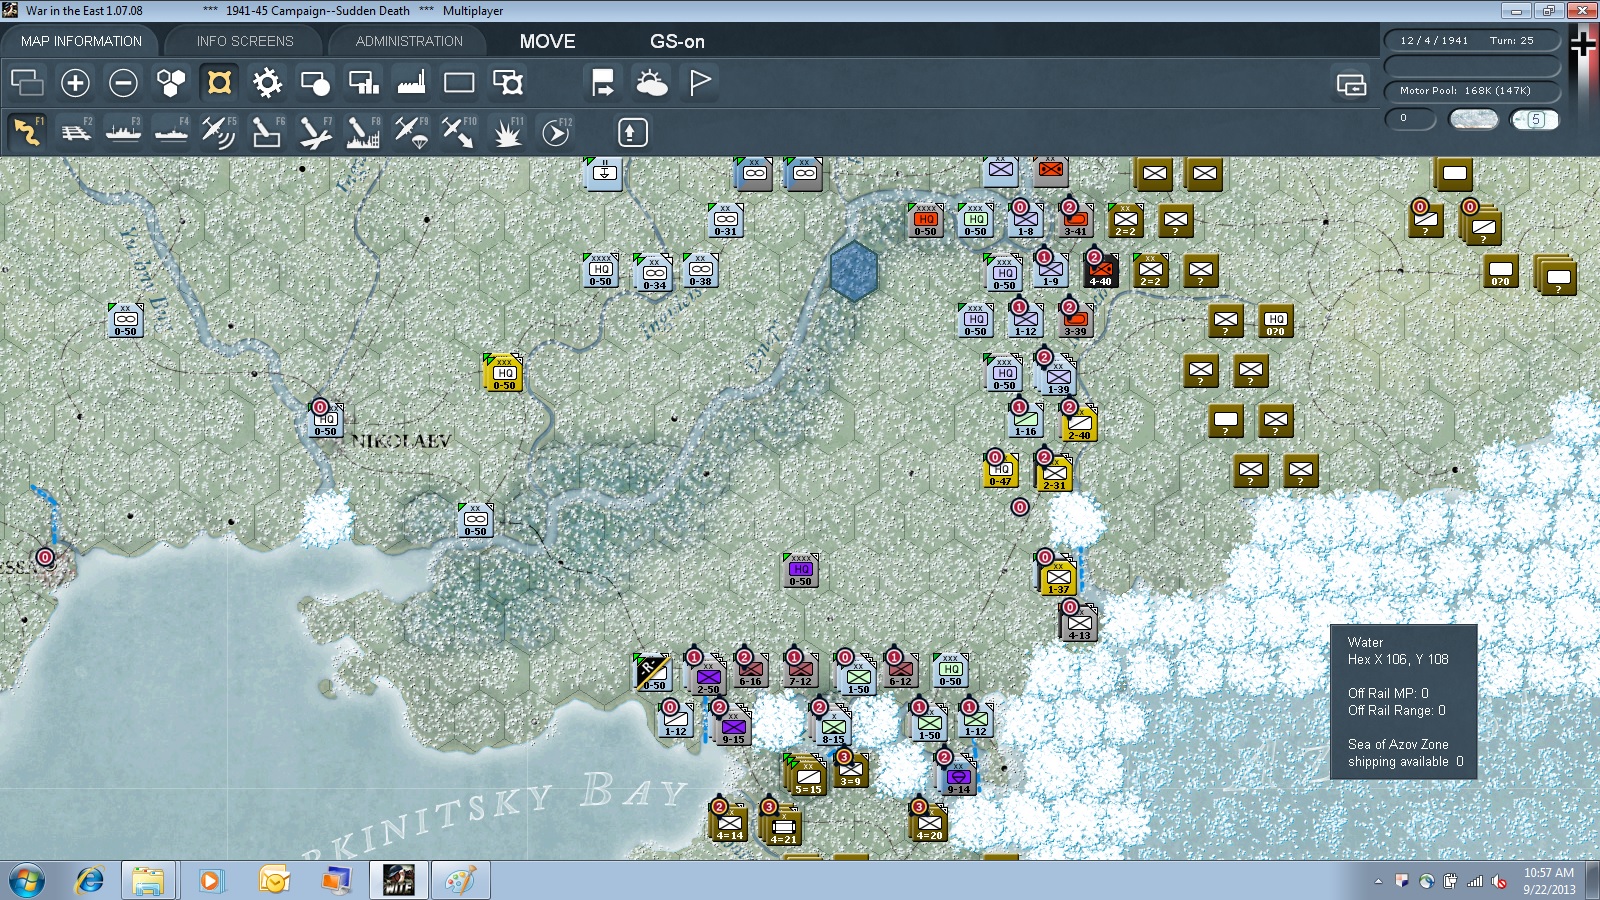The width and height of the screenshot is (1600, 900).
Task: Open the INFO SCREENS tab
Action: 245,41
